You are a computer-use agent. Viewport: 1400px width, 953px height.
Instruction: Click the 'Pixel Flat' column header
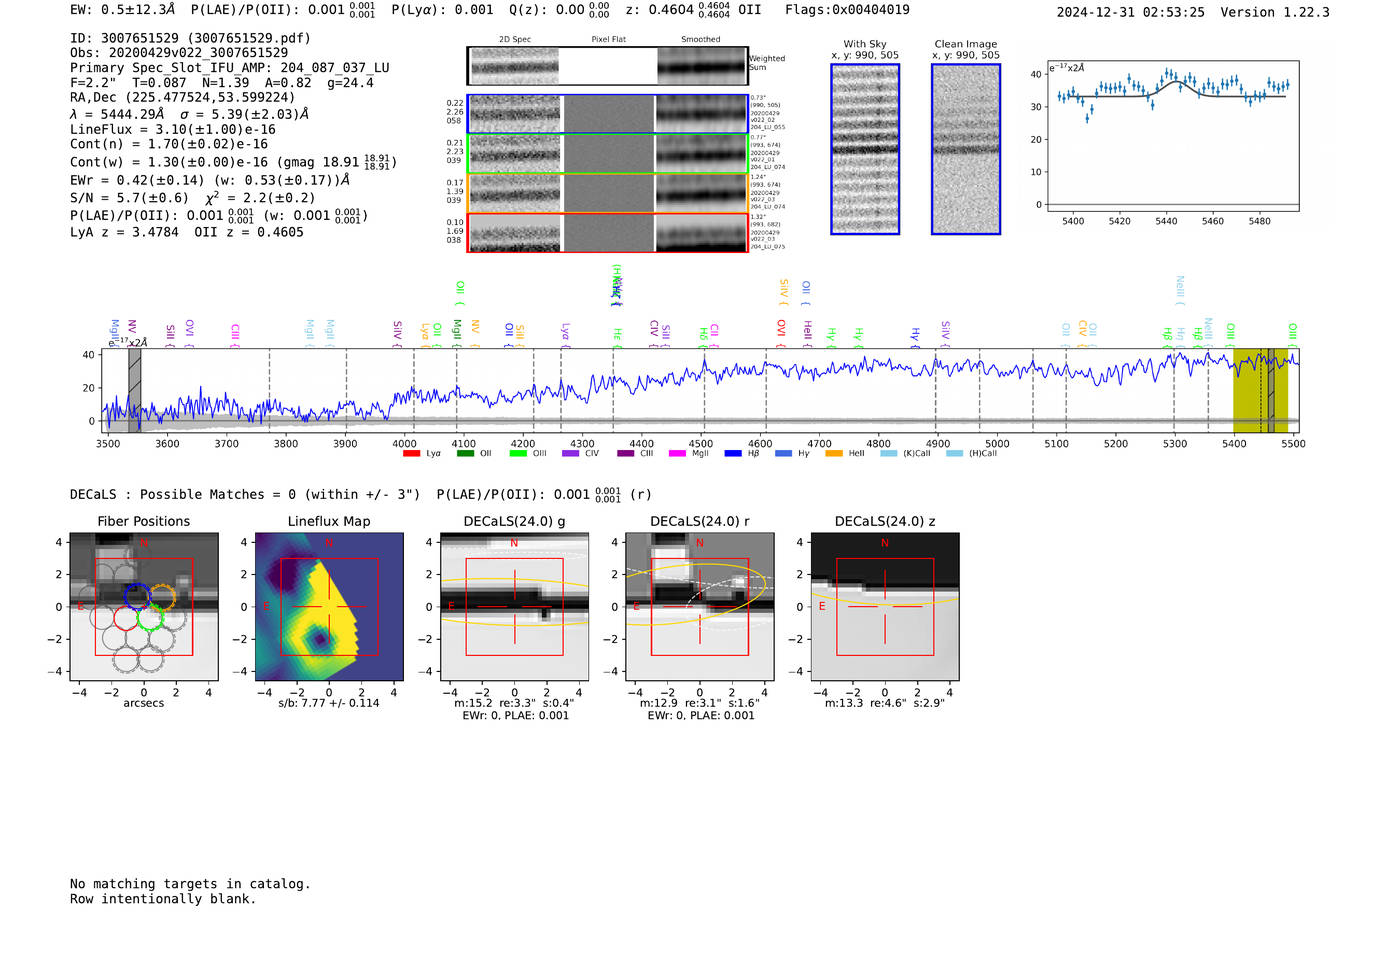(x=608, y=40)
